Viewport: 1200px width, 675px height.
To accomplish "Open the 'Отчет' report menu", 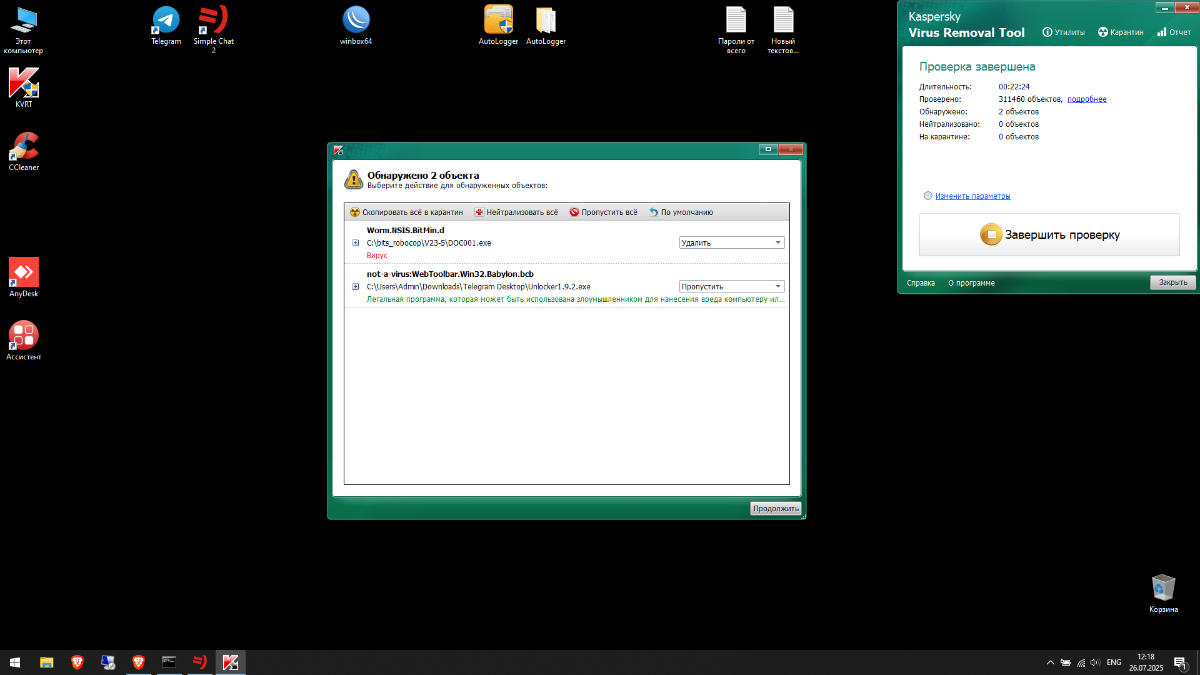I will [x=1173, y=32].
